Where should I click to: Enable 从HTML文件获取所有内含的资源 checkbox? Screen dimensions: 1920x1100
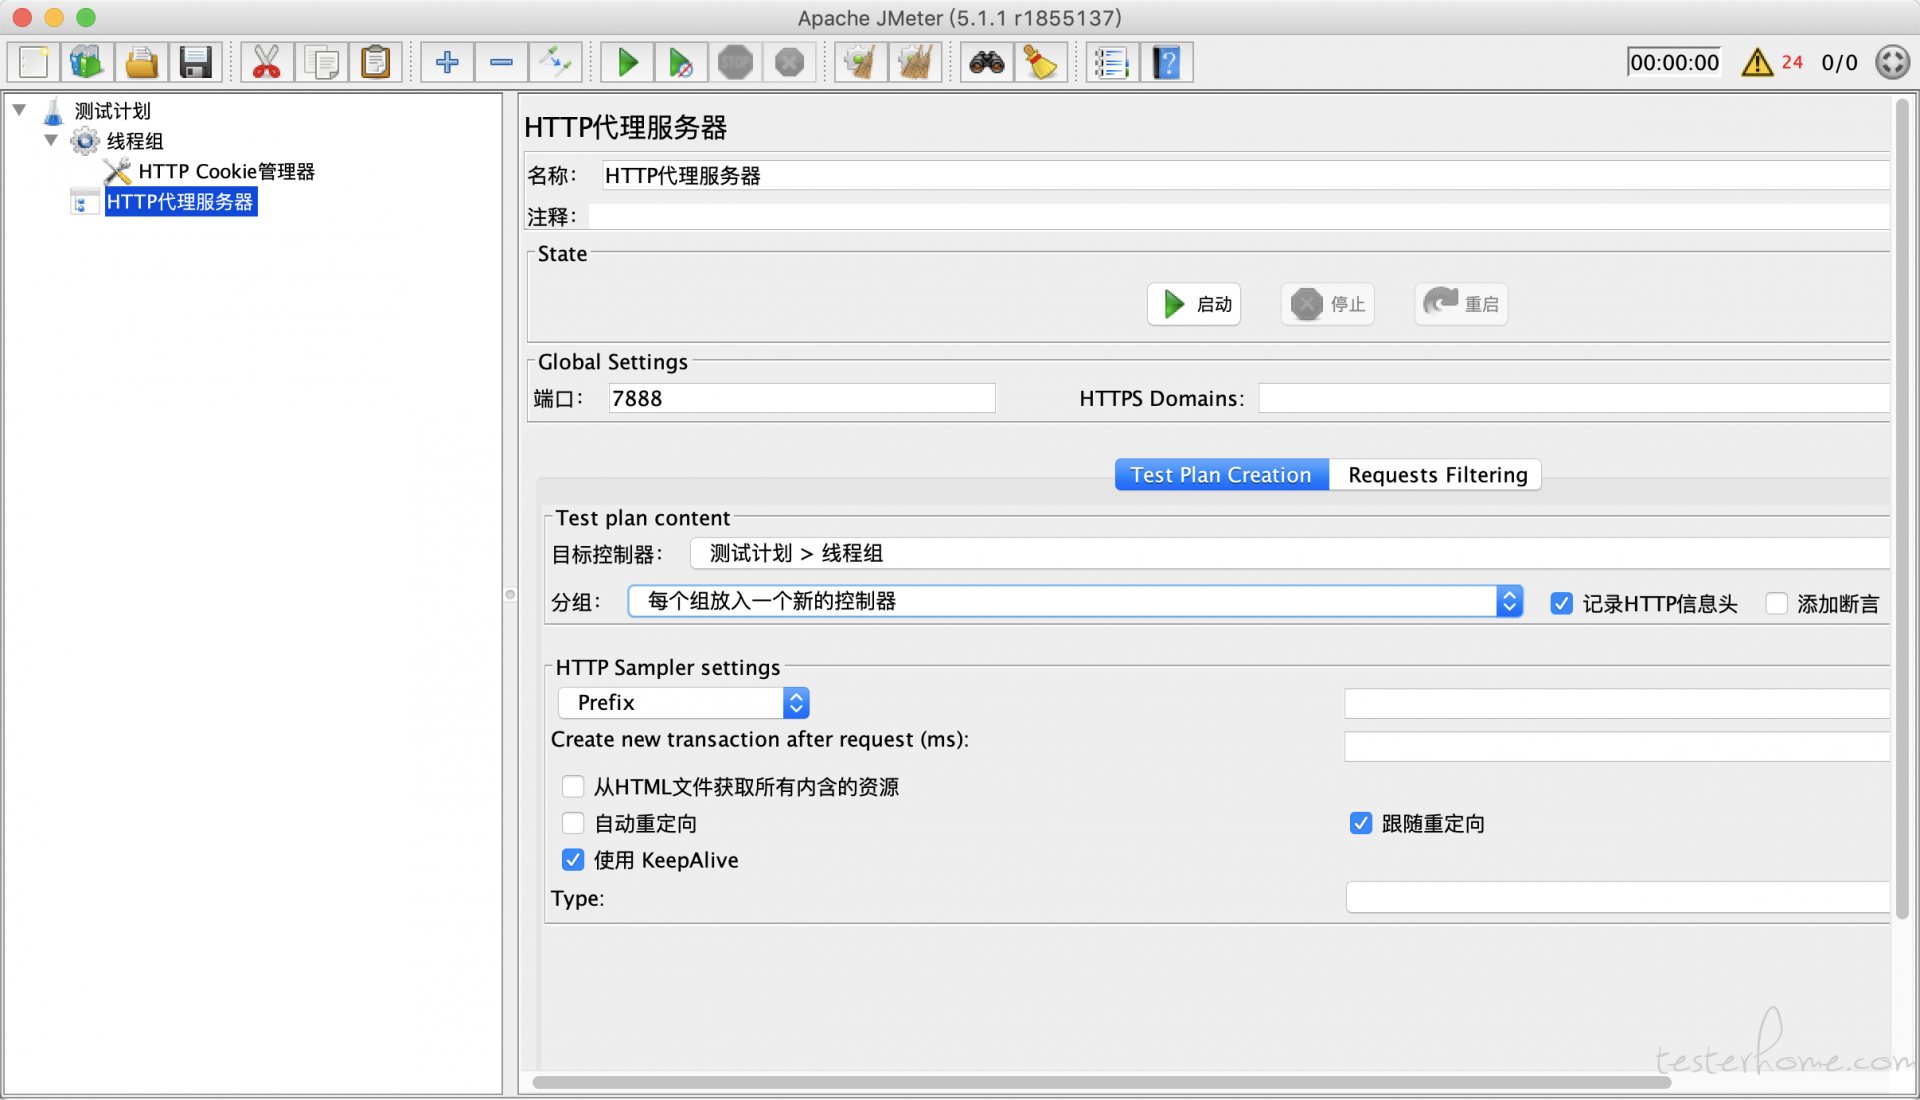(573, 786)
